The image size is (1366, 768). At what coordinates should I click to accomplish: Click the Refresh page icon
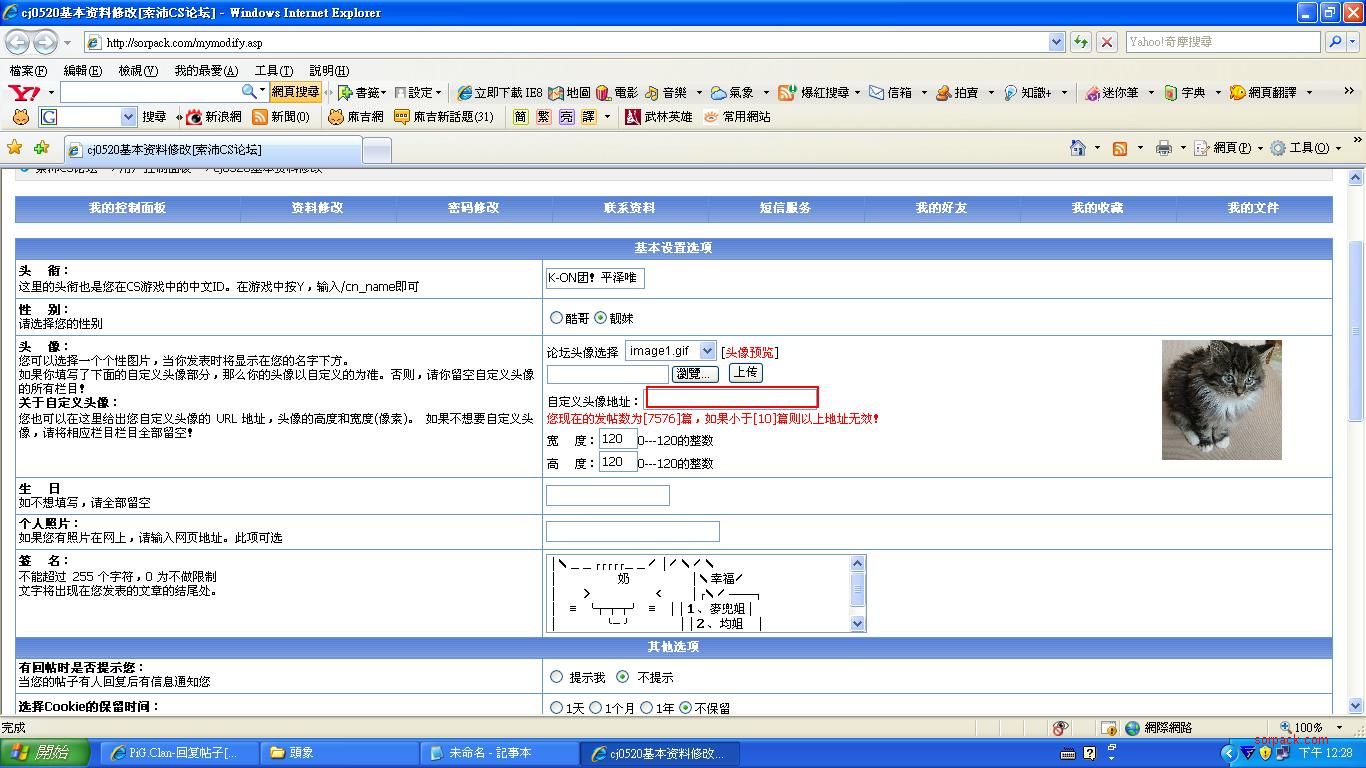click(1080, 42)
